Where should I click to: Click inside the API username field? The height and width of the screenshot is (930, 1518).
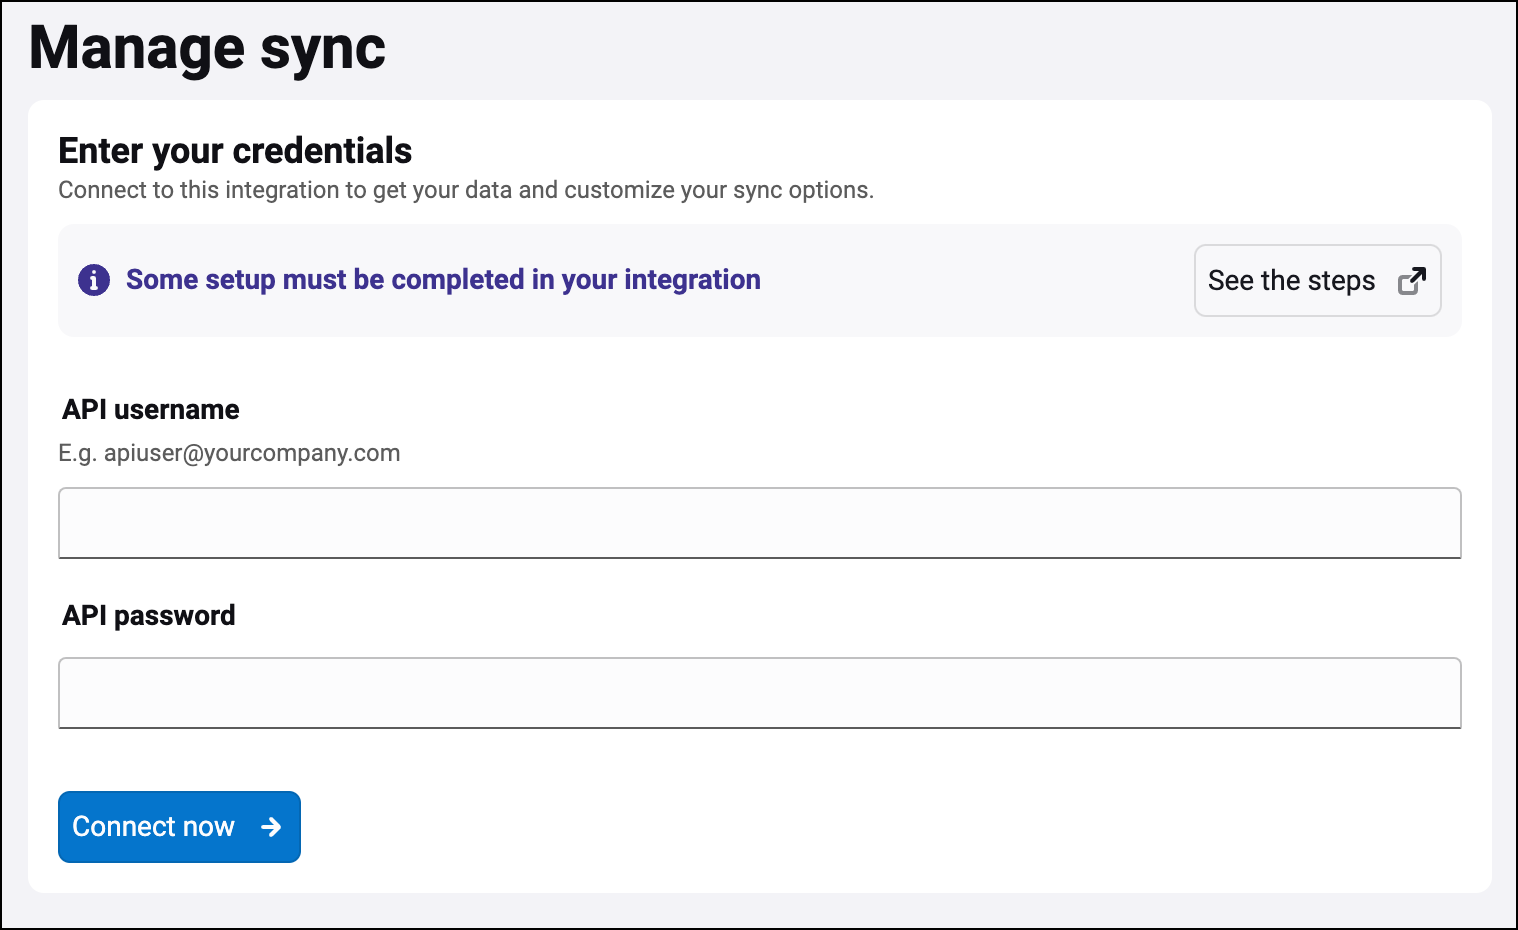click(x=759, y=523)
